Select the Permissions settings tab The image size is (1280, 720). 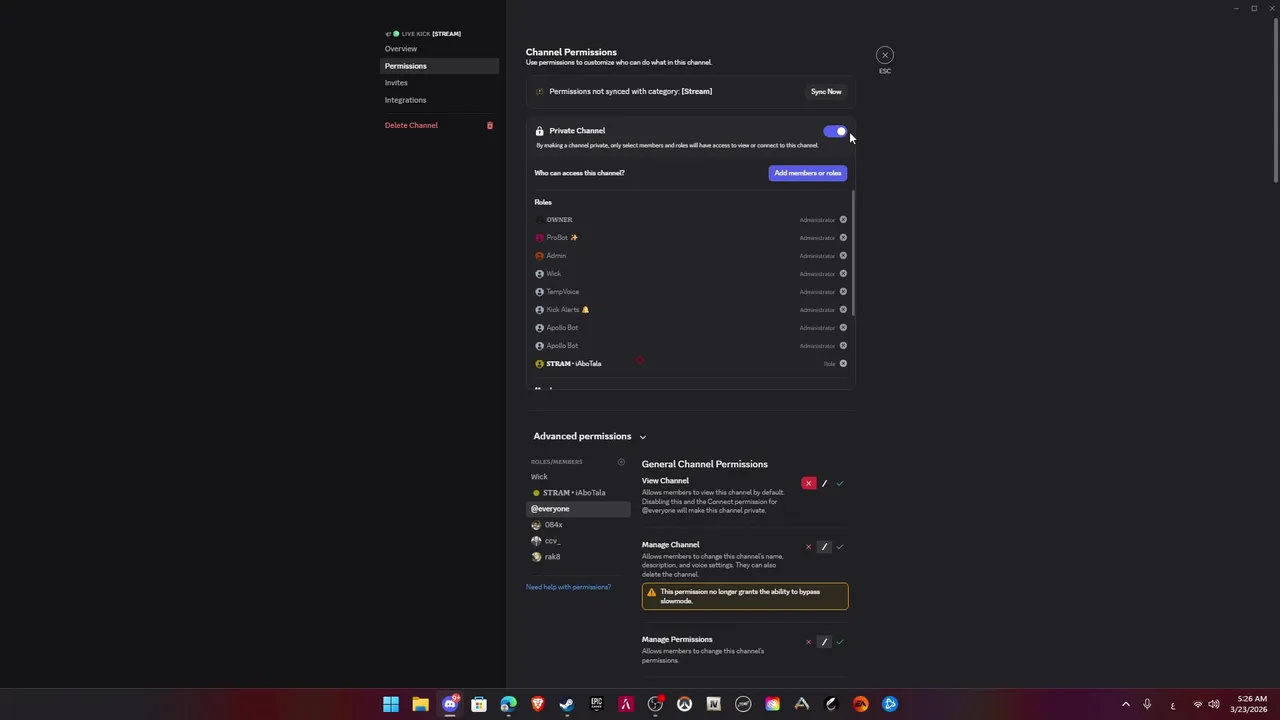(440, 66)
